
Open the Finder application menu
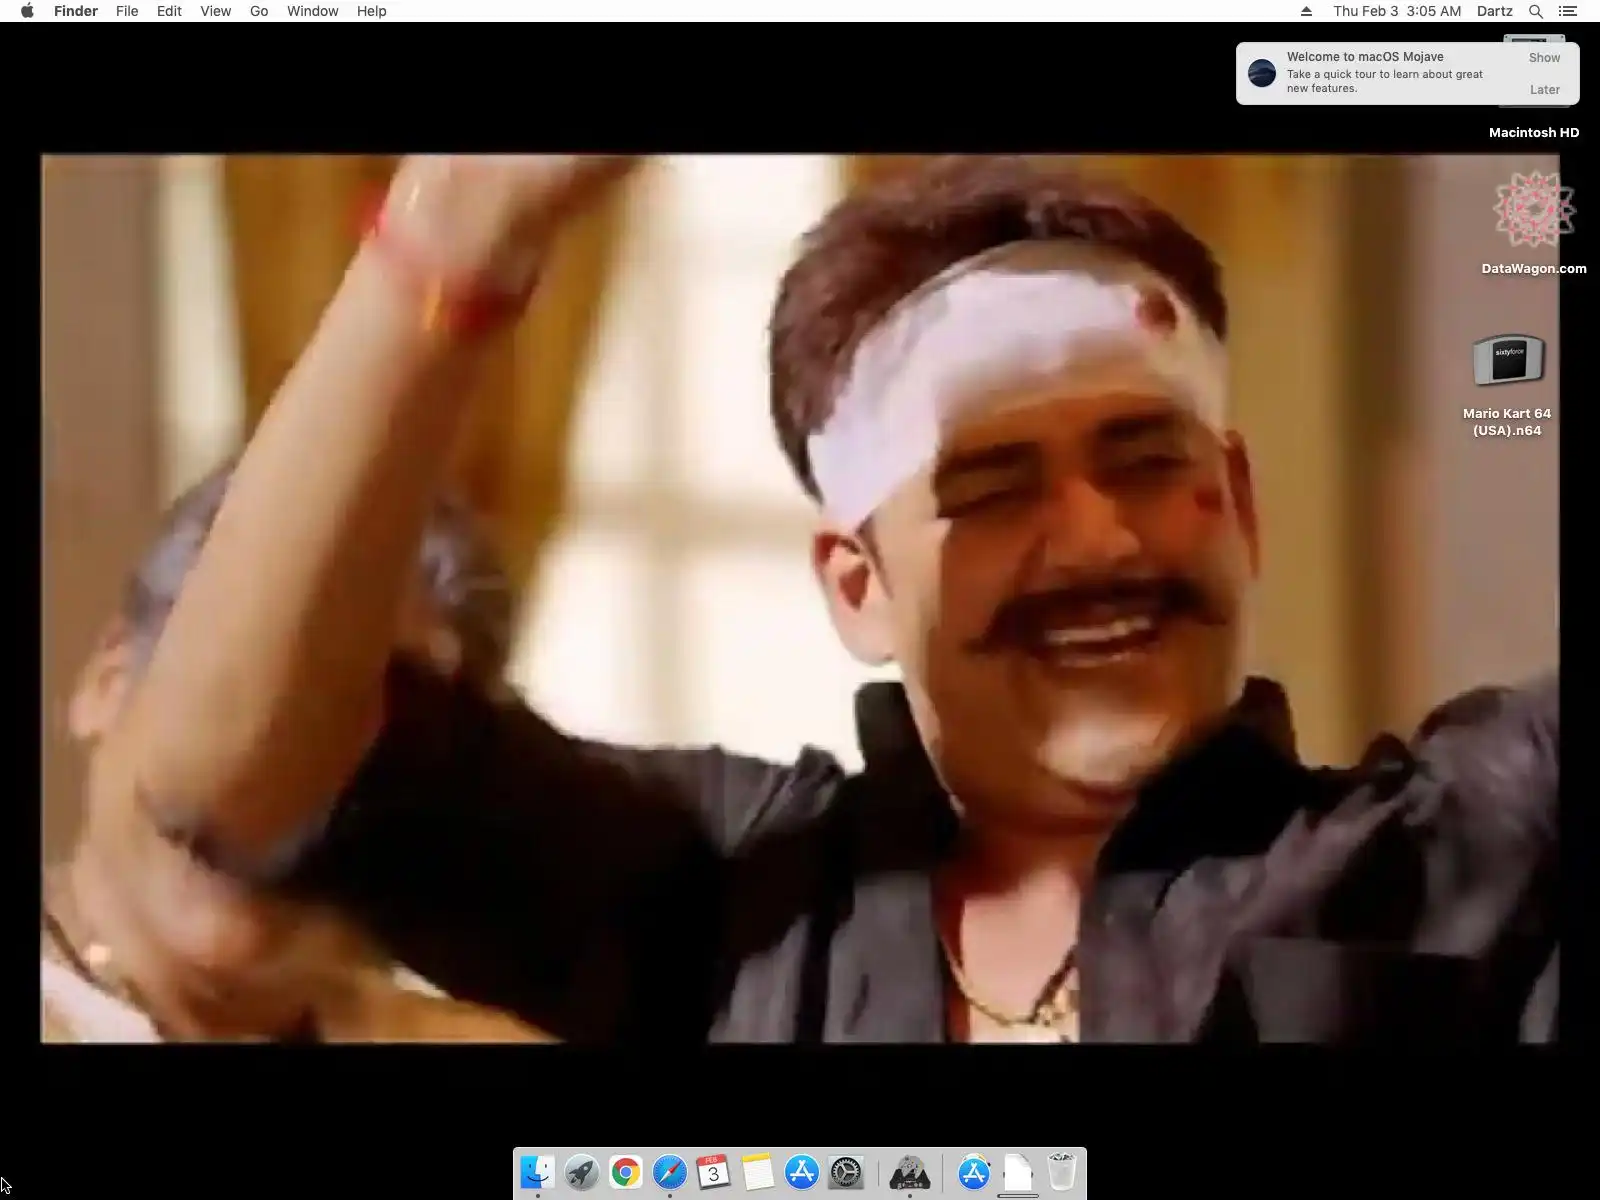[76, 11]
